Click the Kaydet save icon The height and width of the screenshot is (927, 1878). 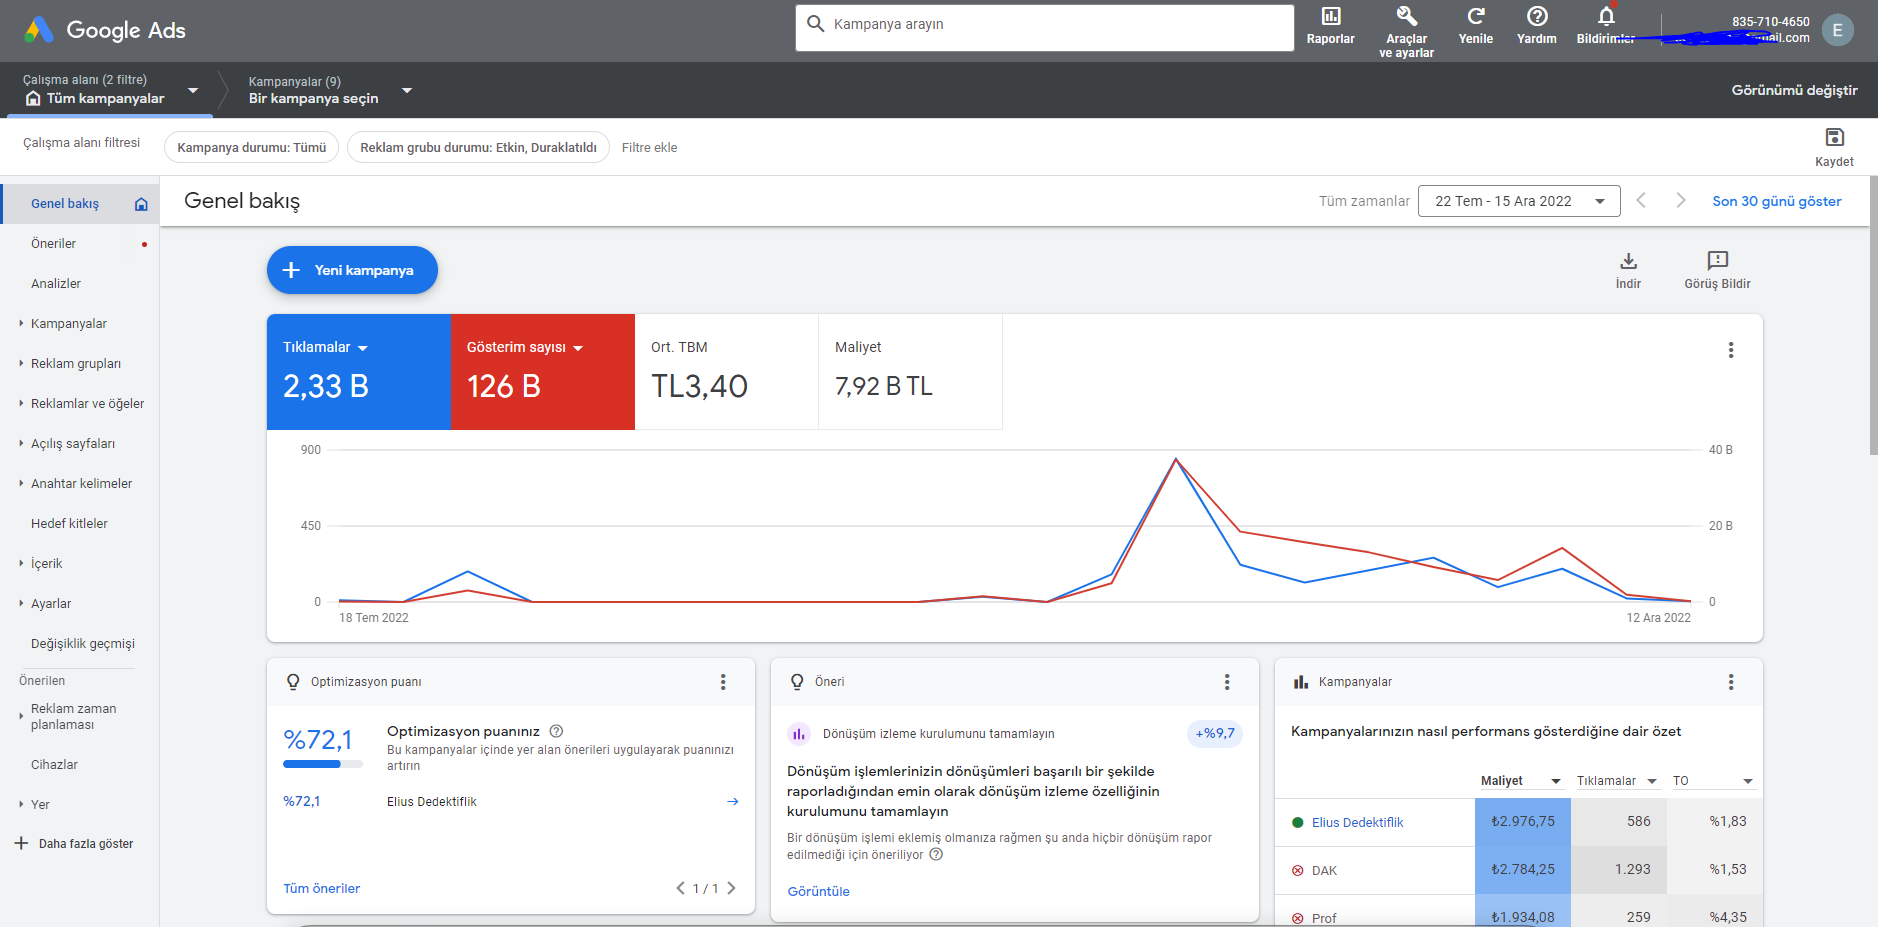click(x=1834, y=137)
